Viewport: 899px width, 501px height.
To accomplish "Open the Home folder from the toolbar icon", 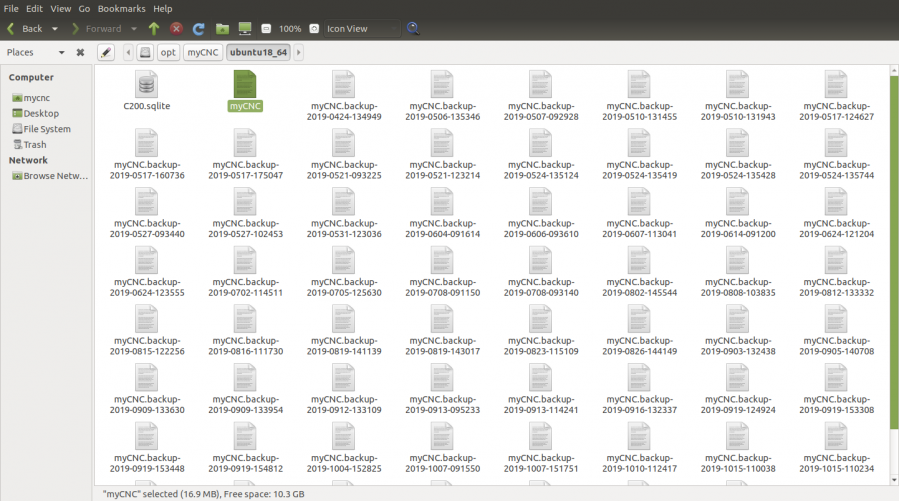I will point(222,29).
